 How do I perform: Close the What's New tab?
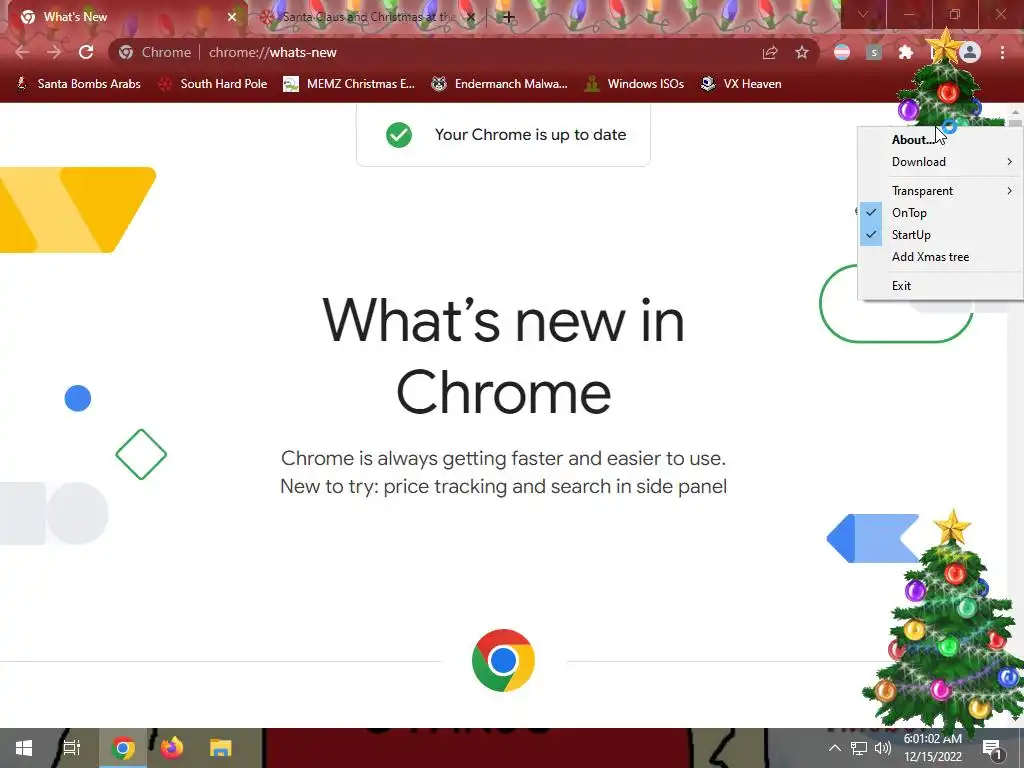232,17
